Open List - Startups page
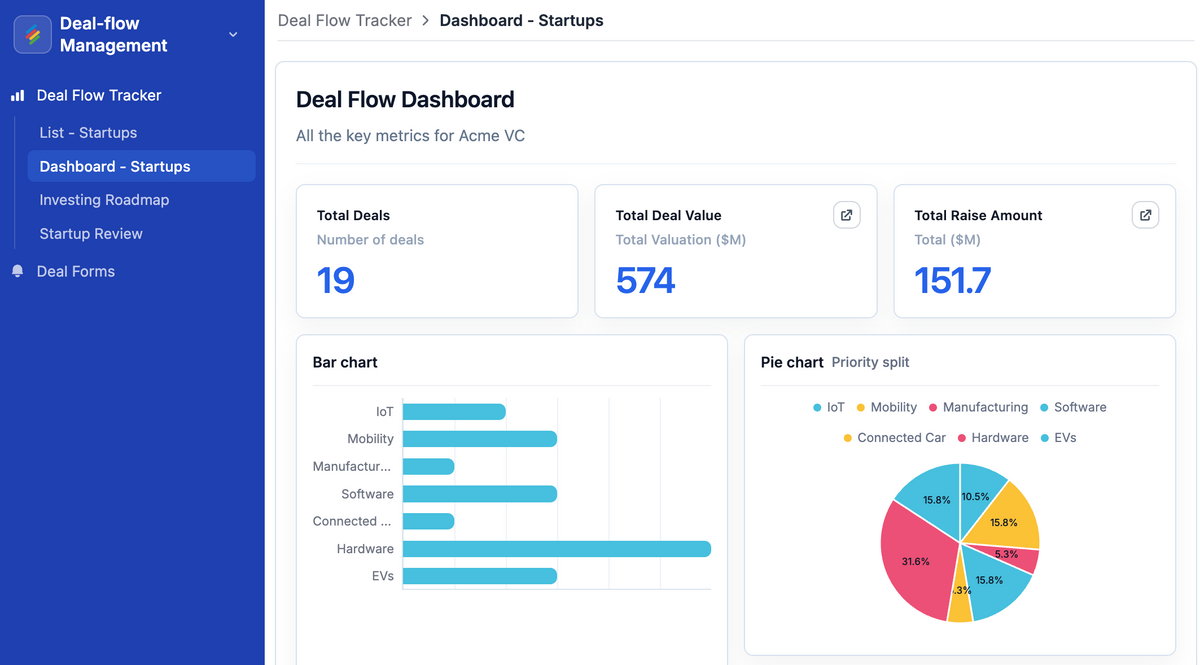Image resolution: width=1200 pixels, height=665 pixels. [x=88, y=133]
